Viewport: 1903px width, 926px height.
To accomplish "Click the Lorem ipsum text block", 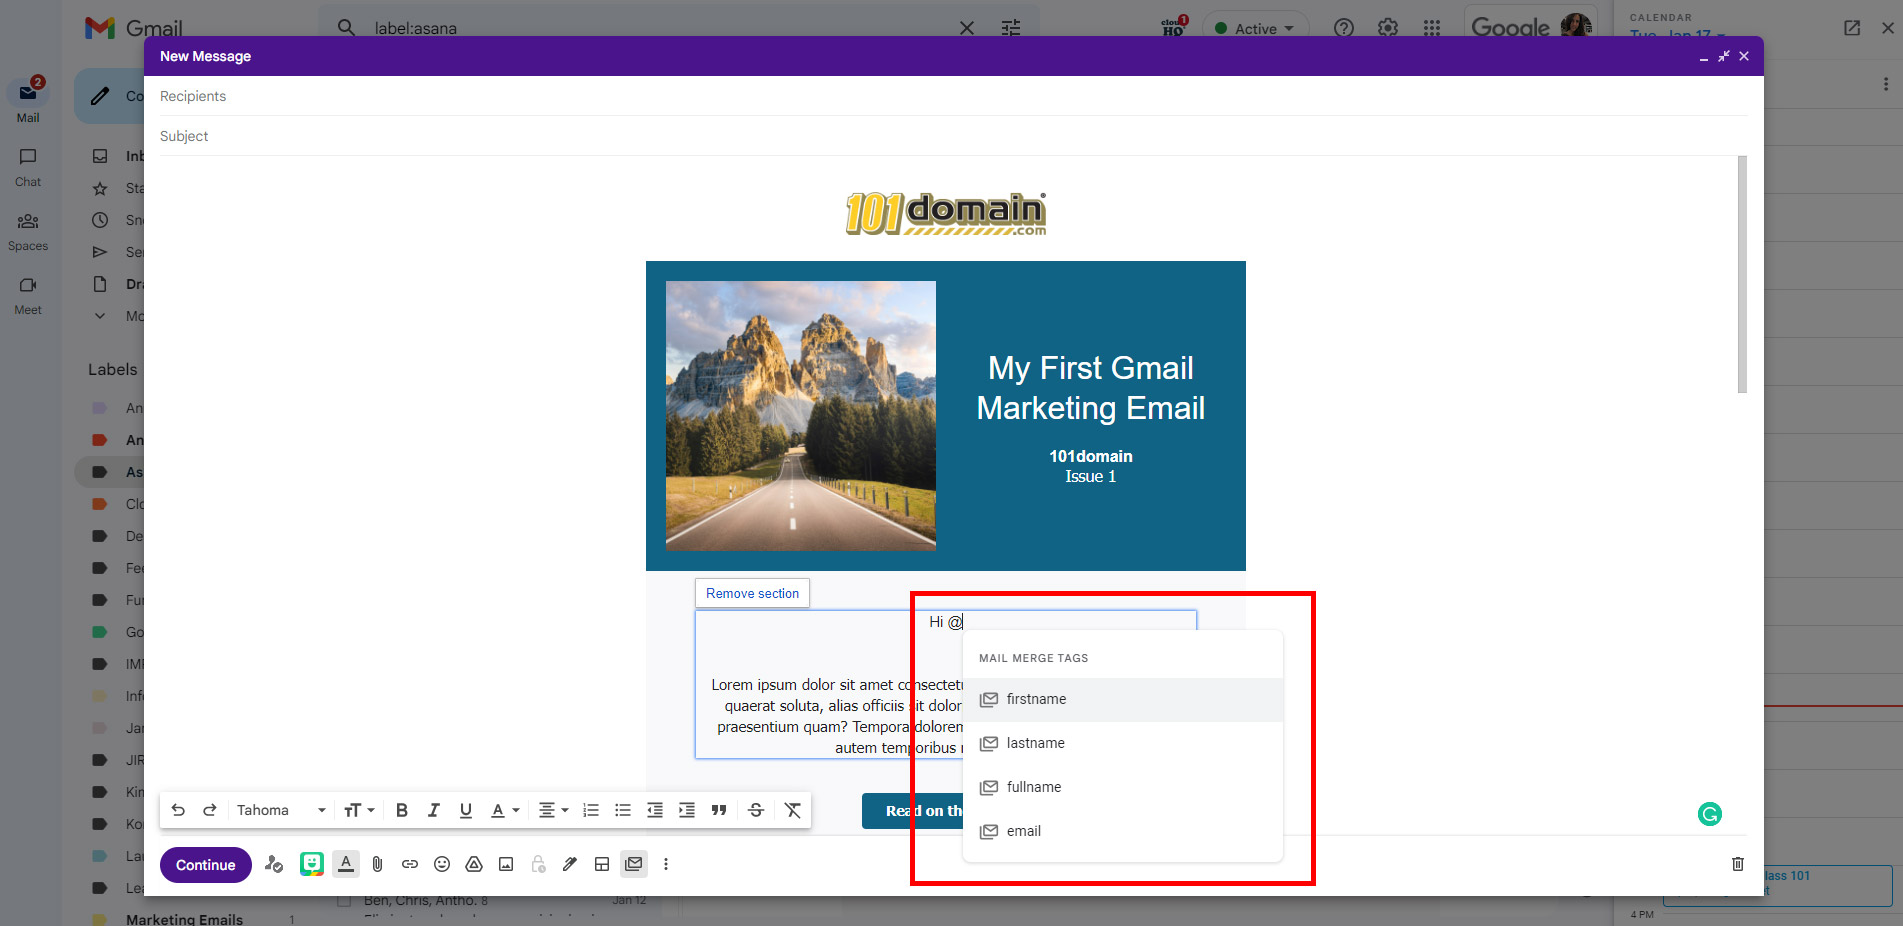I will (838, 716).
